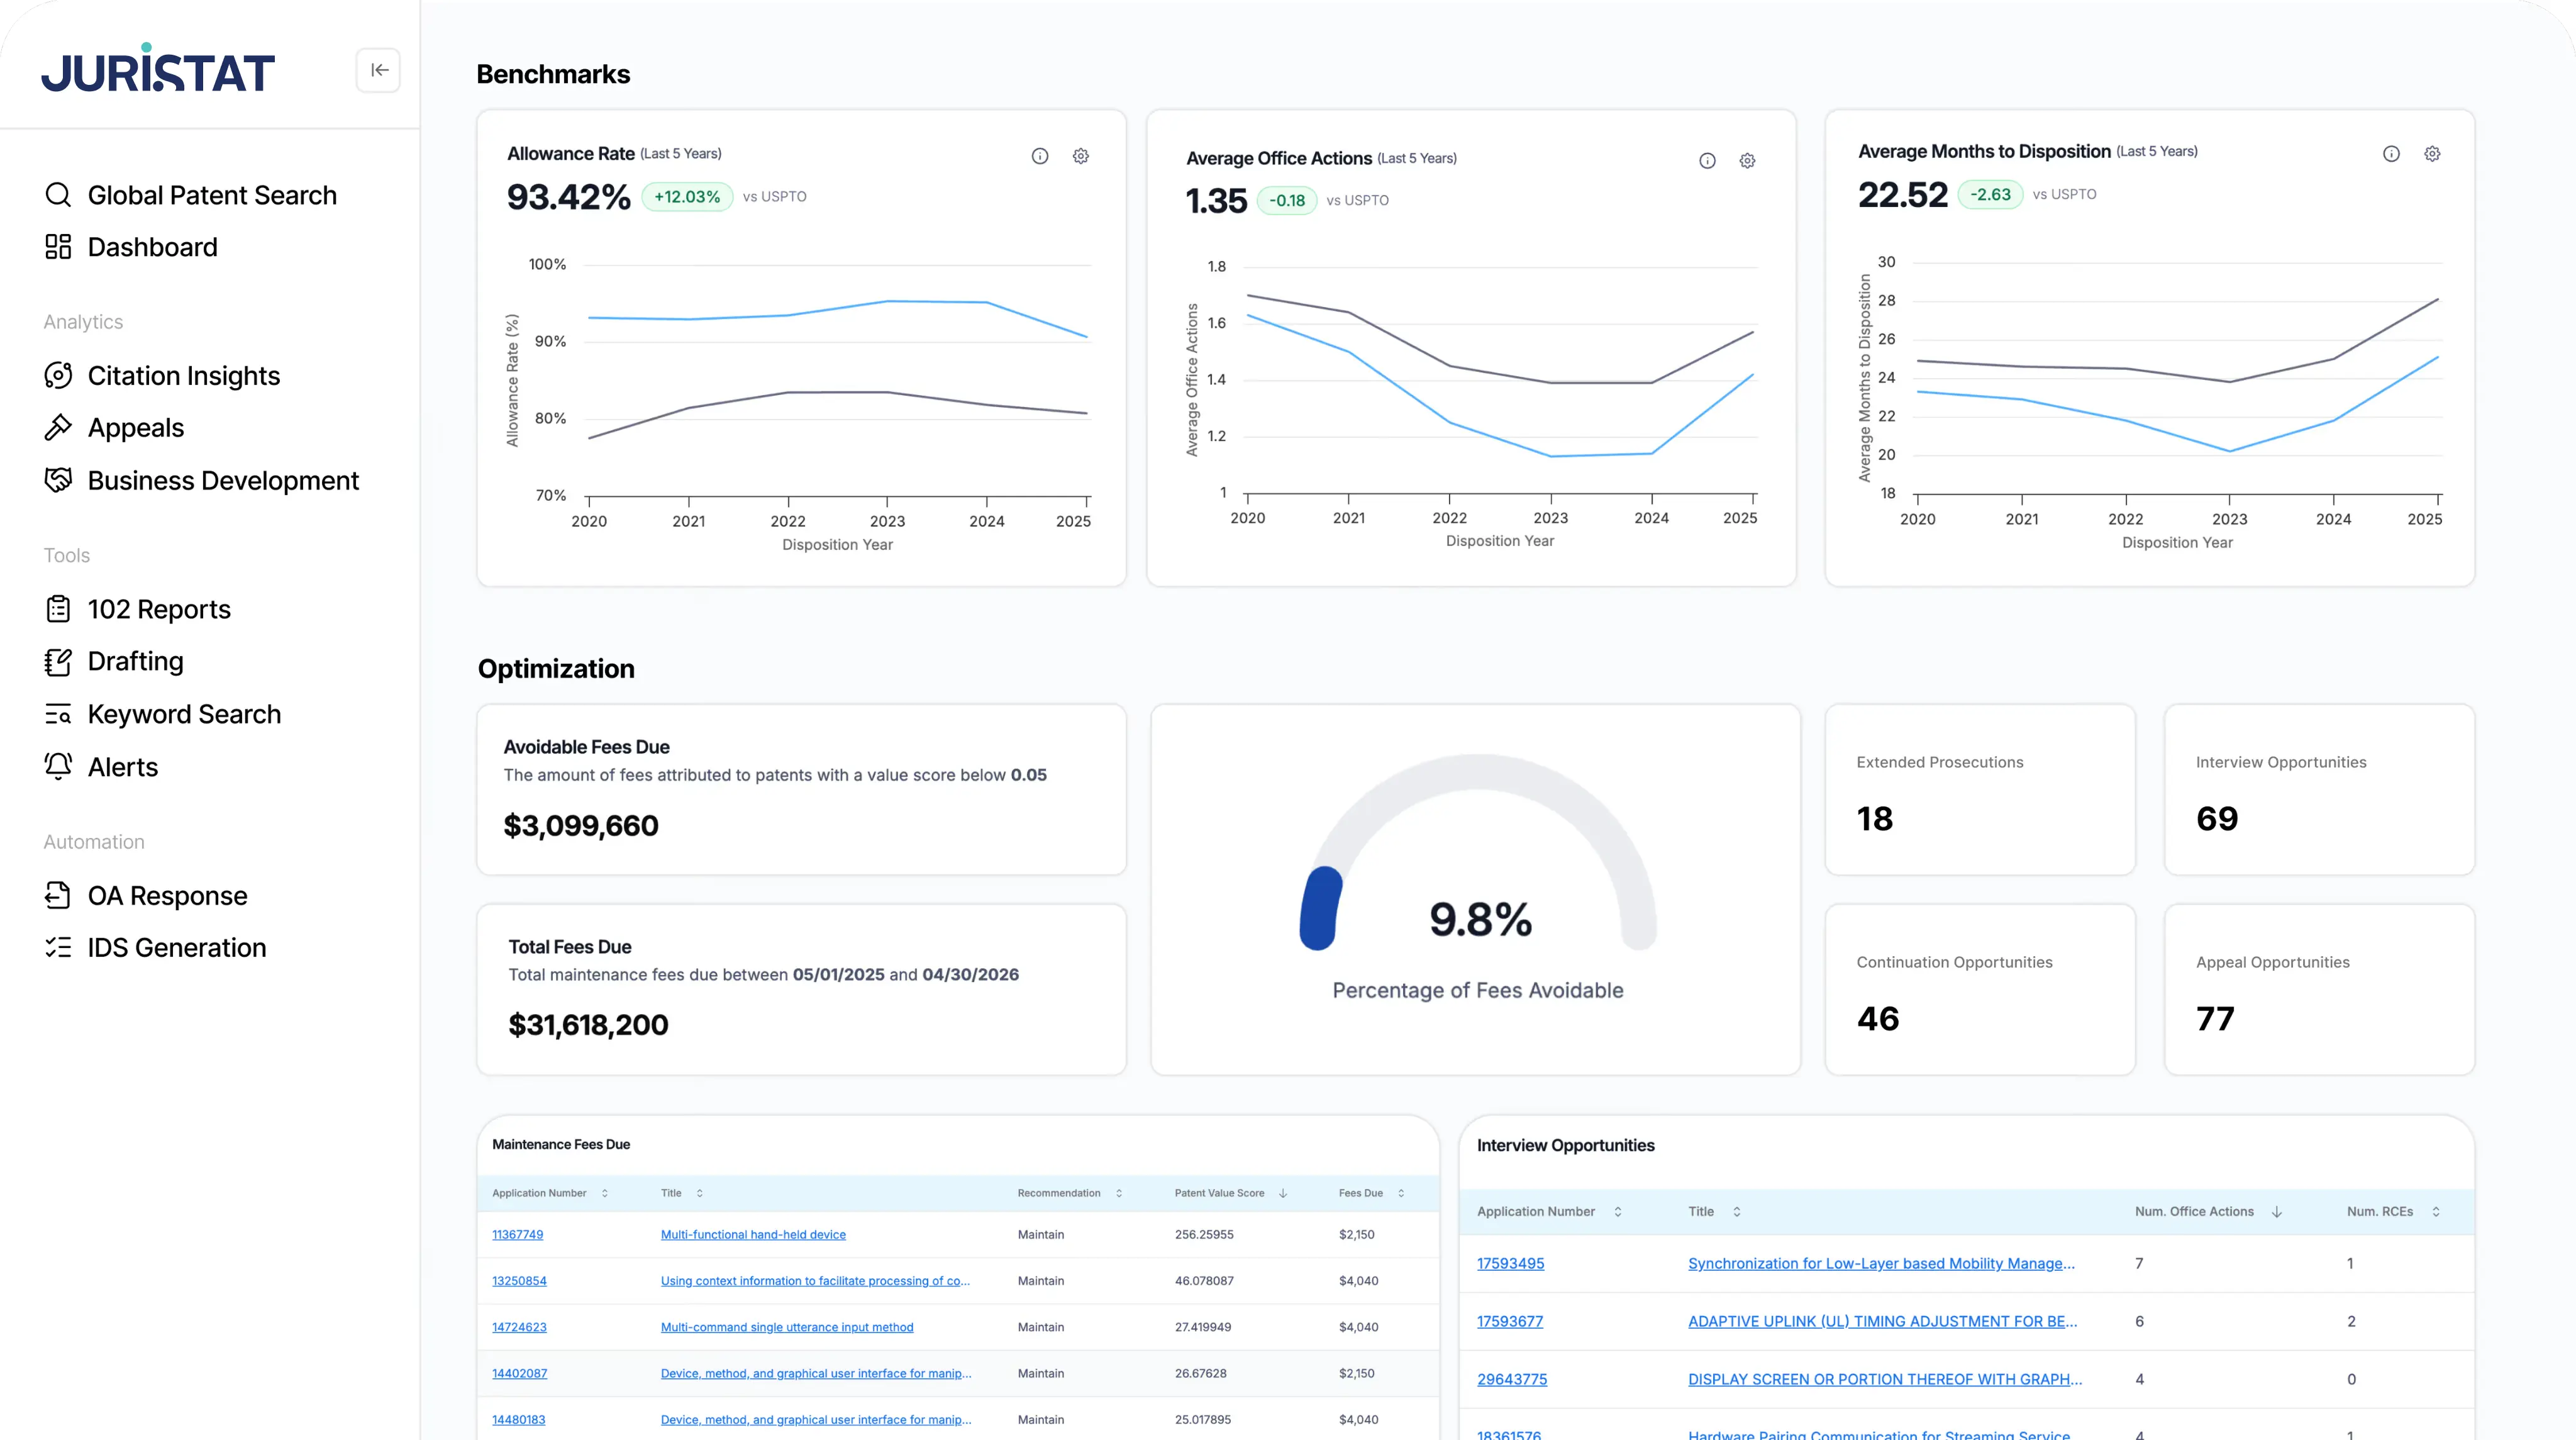
Task: Collapse the sidebar with the arrow icon
Action: [x=379, y=70]
